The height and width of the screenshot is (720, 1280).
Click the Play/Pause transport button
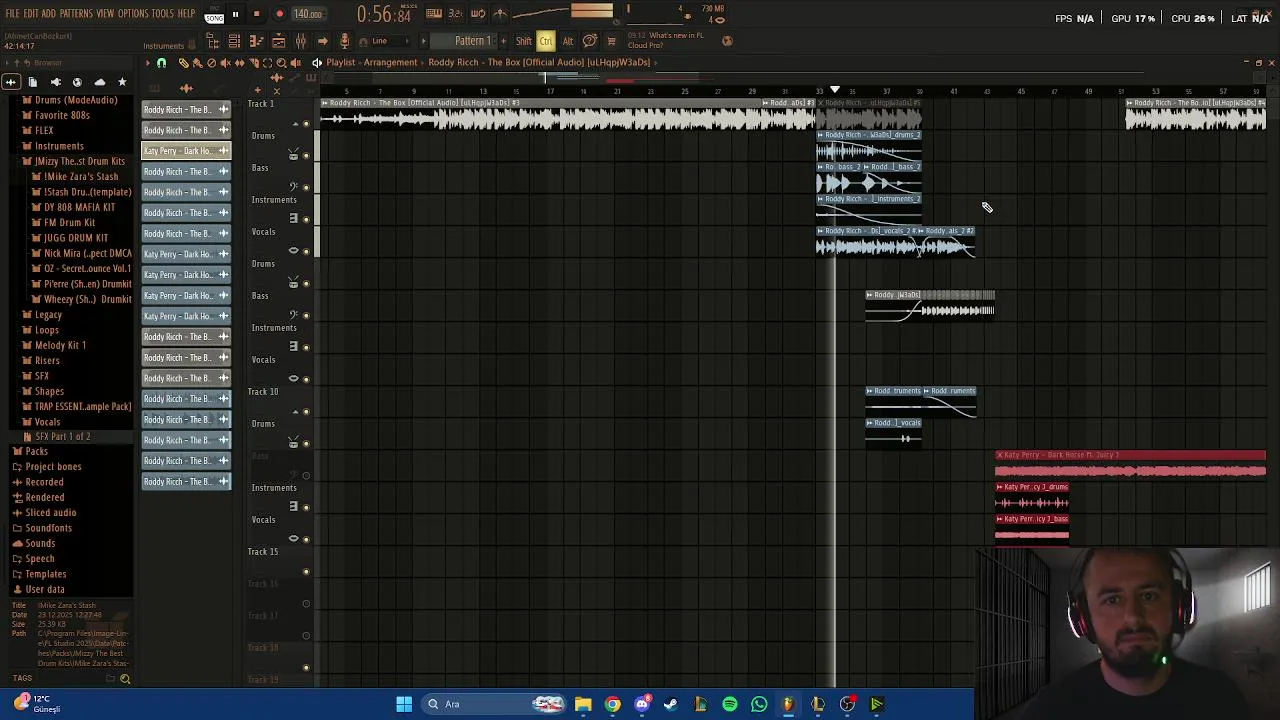tap(235, 14)
